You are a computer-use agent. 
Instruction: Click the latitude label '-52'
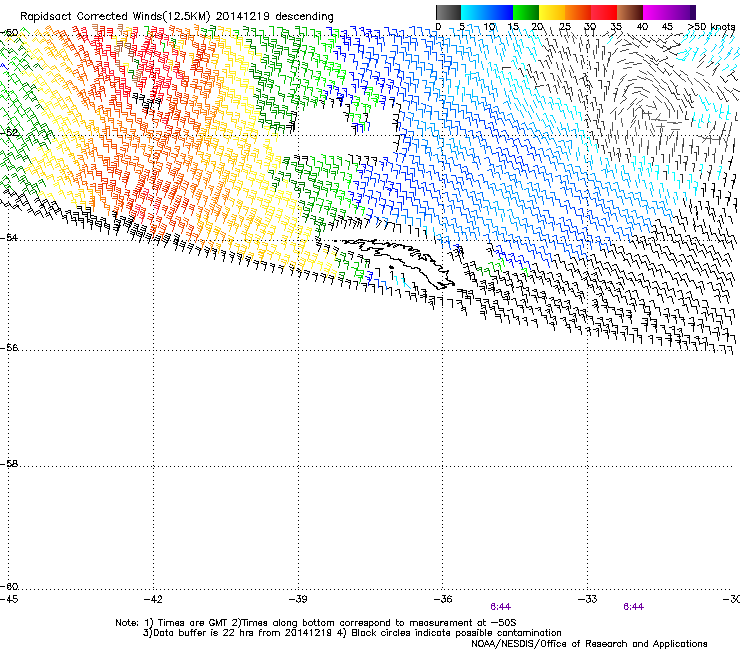[x=9, y=132]
